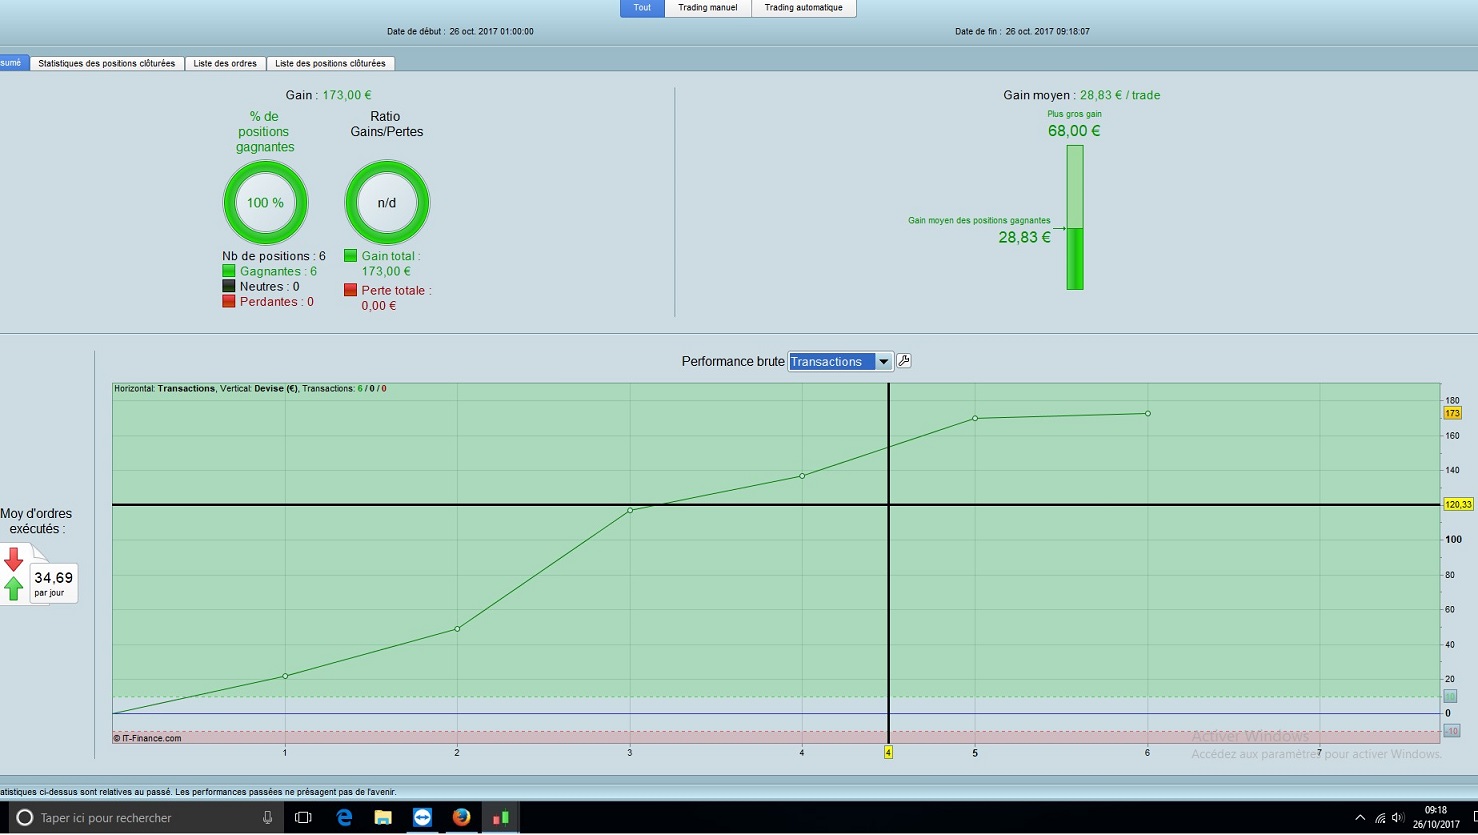Click the n/d Ratio Gains/Pertes donut
1478x835 pixels.
coord(387,203)
